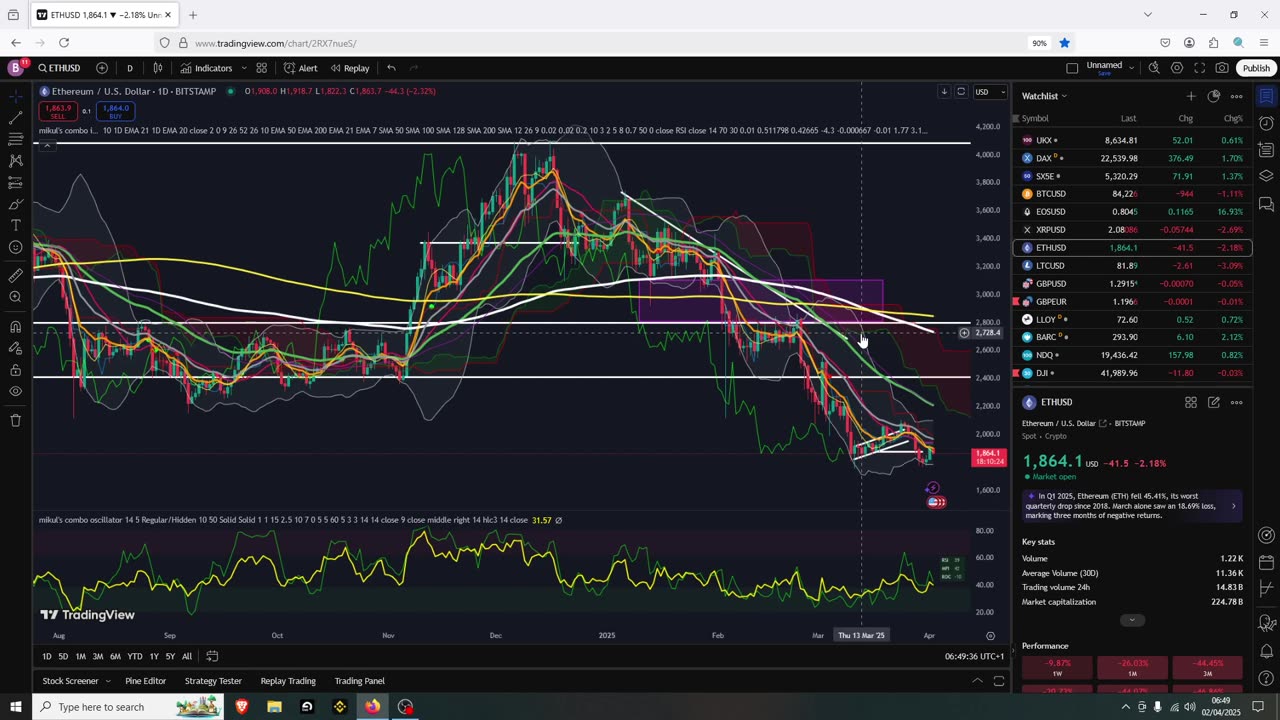This screenshot has width=1280, height=720.
Task: Open indicator templates grid icon
Action: coord(261,68)
